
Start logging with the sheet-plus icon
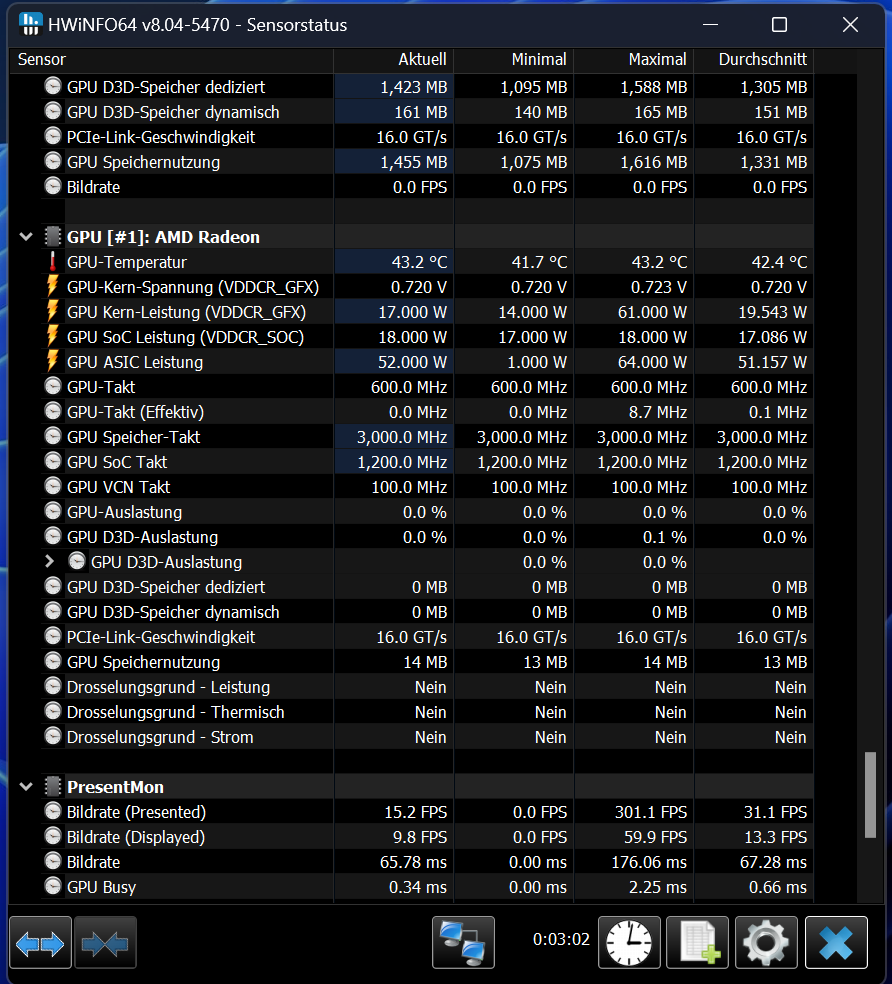pos(697,943)
